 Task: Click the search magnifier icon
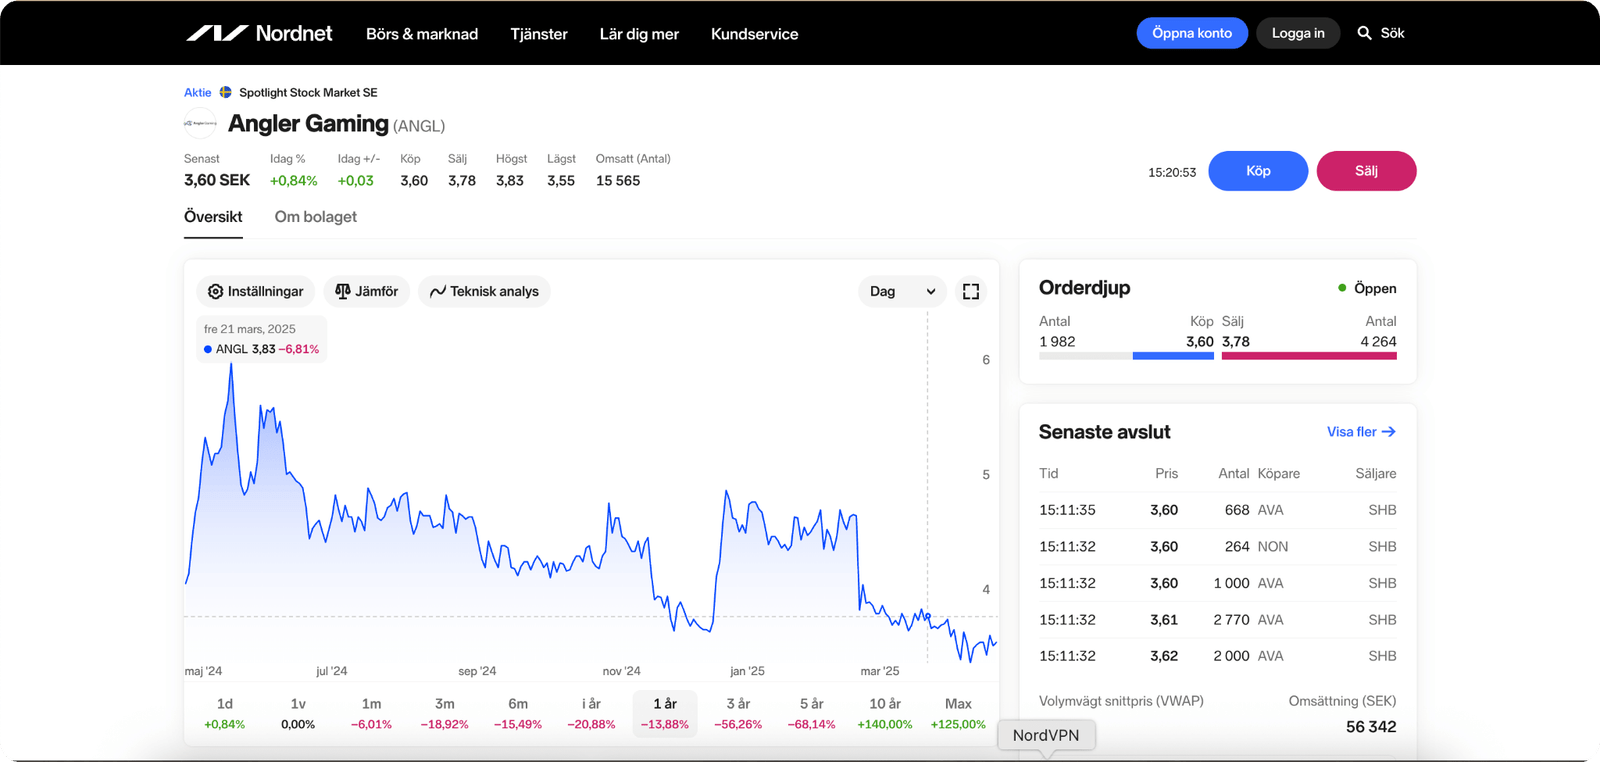[x=1364, y=33]
